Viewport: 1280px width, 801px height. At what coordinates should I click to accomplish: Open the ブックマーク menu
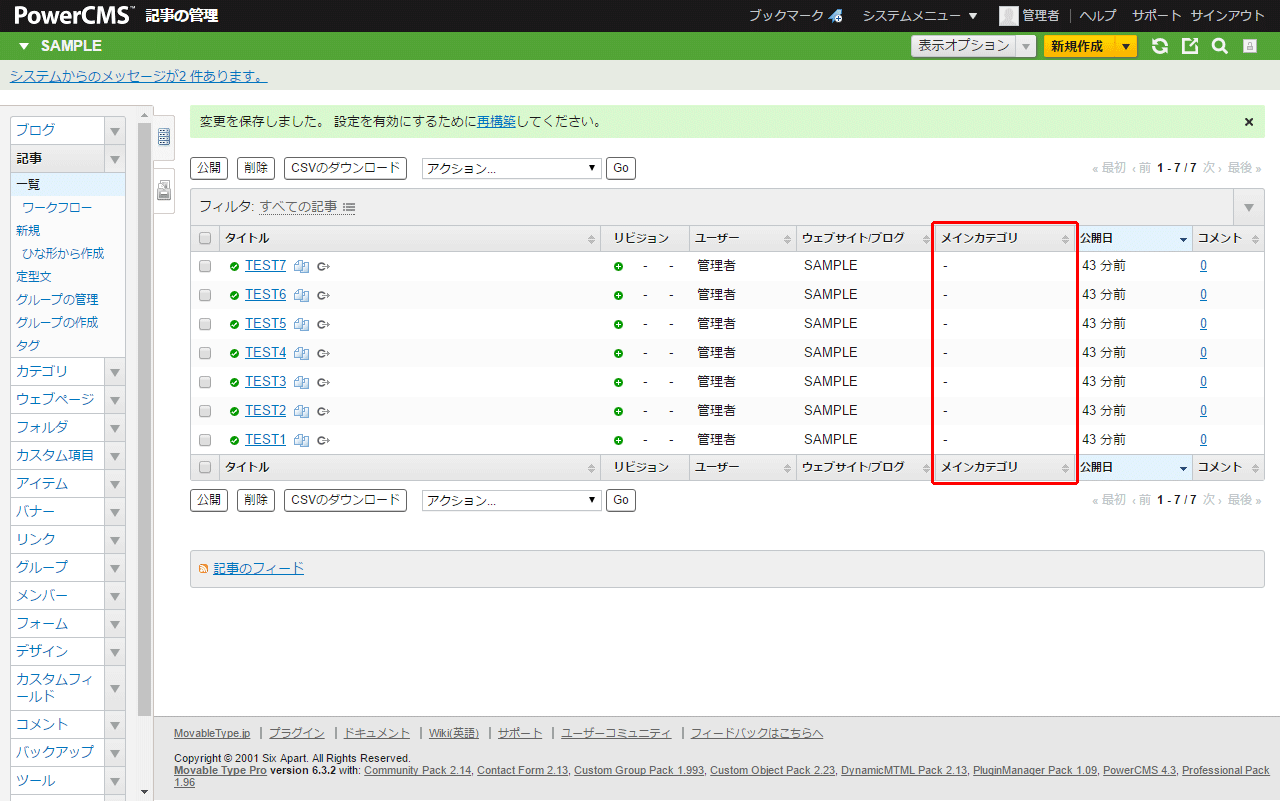786,16
